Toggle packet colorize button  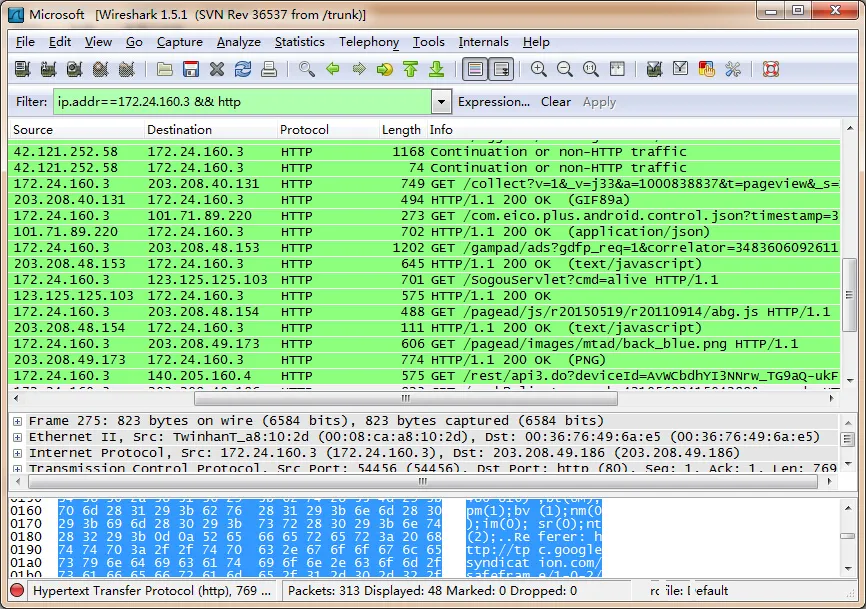(x=475, y=69)
